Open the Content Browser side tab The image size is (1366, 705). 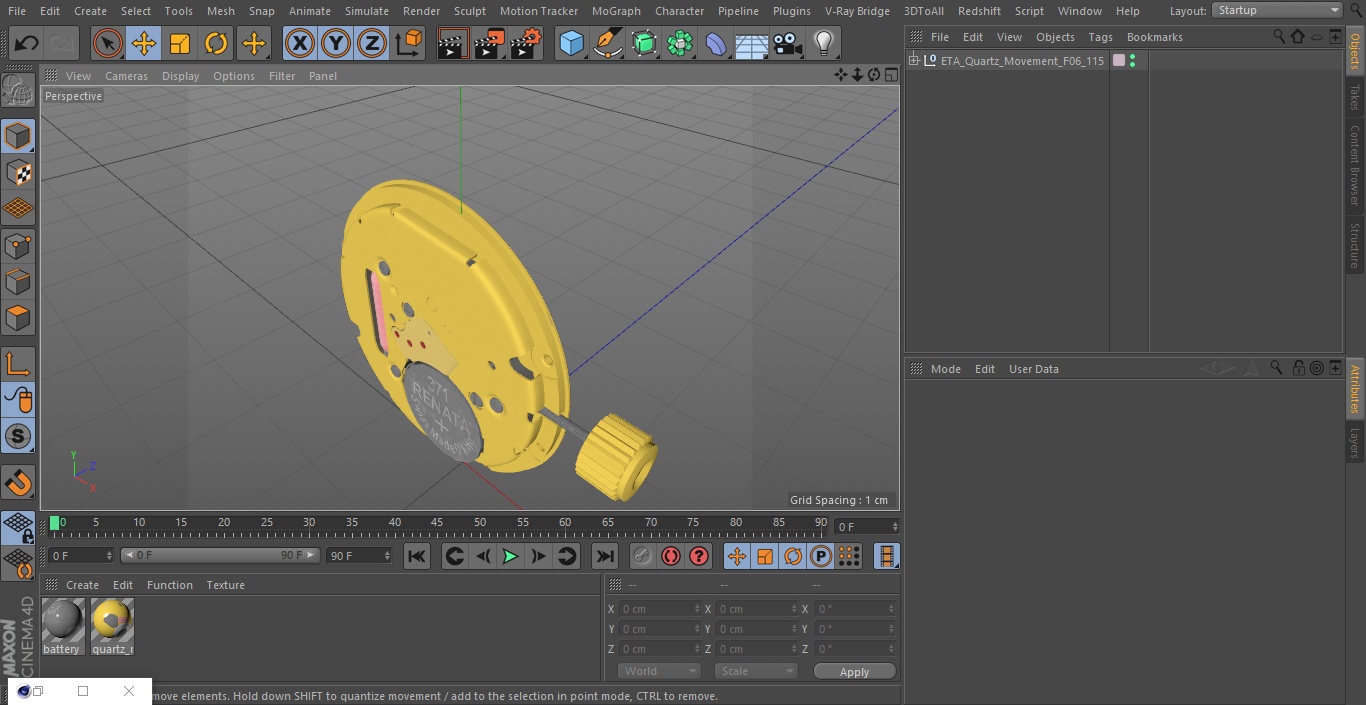pyautogui.click(x=1355, y=165)
